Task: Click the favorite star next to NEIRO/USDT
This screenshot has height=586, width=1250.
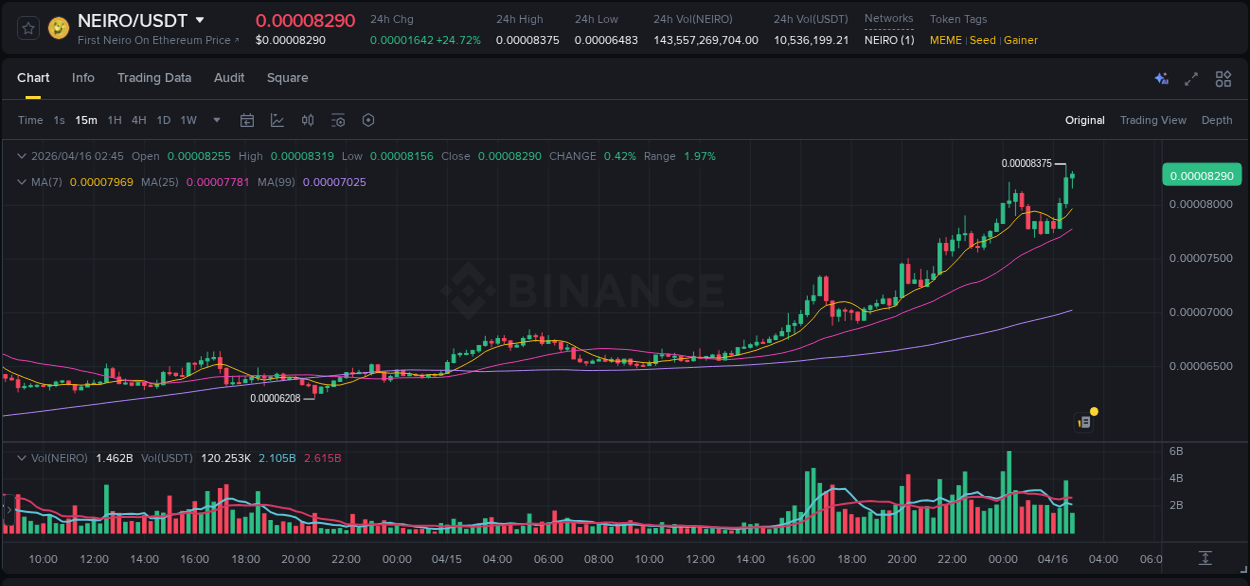Action: click(x=28, y=27)
